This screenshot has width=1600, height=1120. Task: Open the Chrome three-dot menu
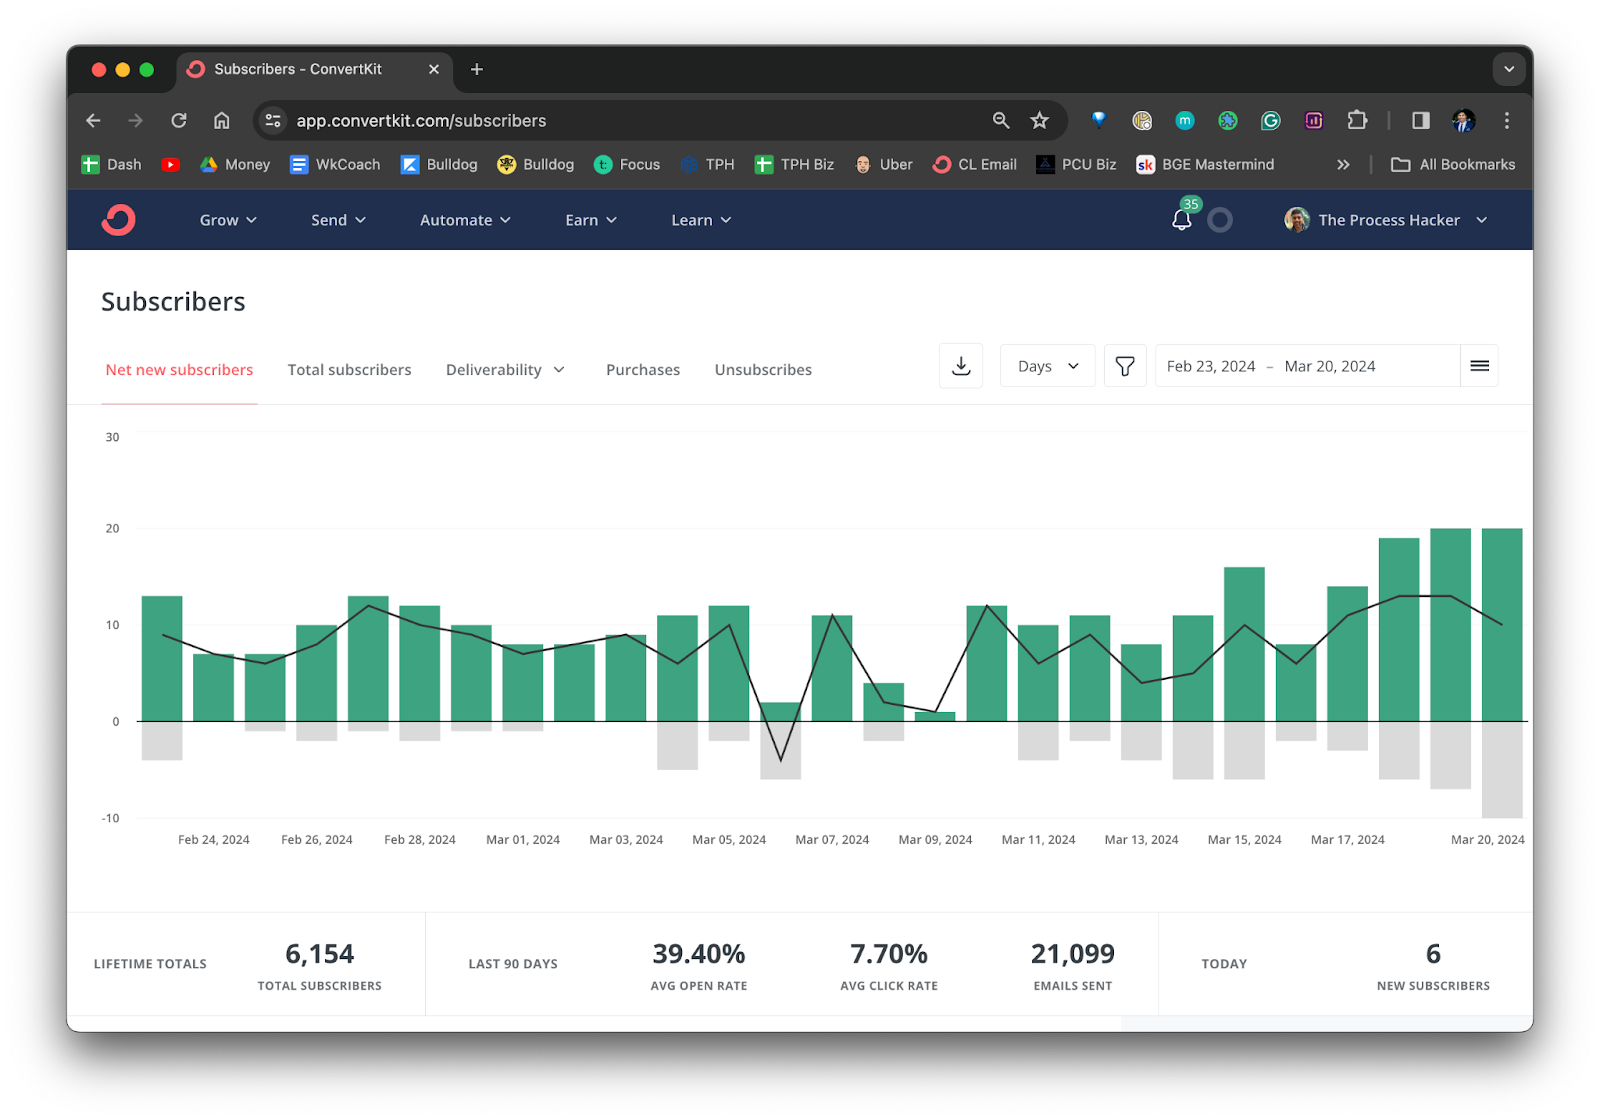tap(1507, 121)
